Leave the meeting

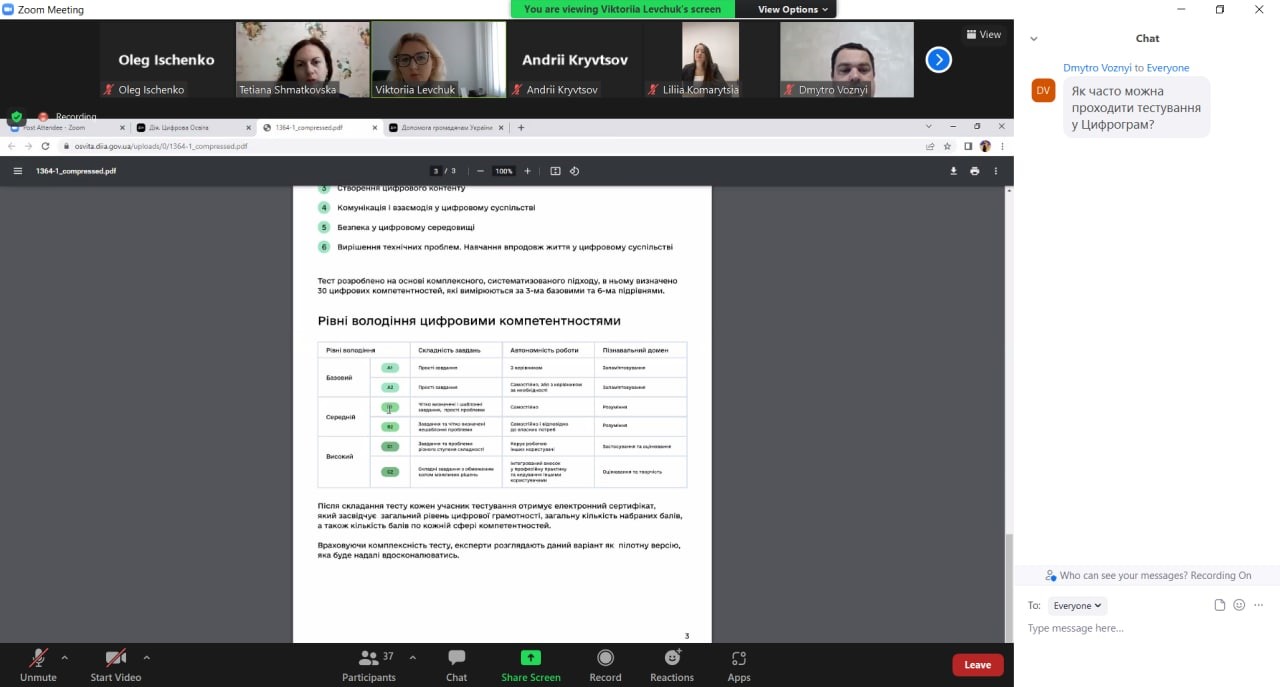(x=977, y=665)
